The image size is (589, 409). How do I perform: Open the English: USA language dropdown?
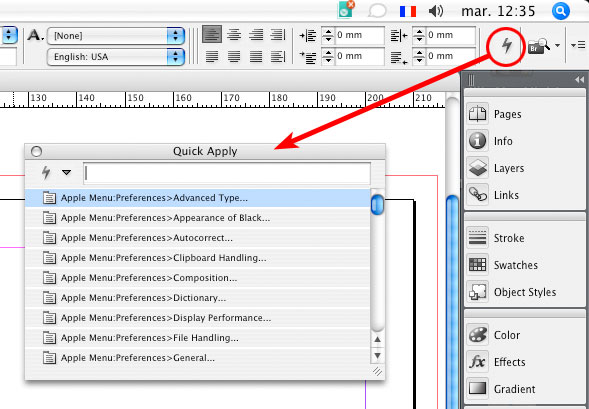point(116,57)
